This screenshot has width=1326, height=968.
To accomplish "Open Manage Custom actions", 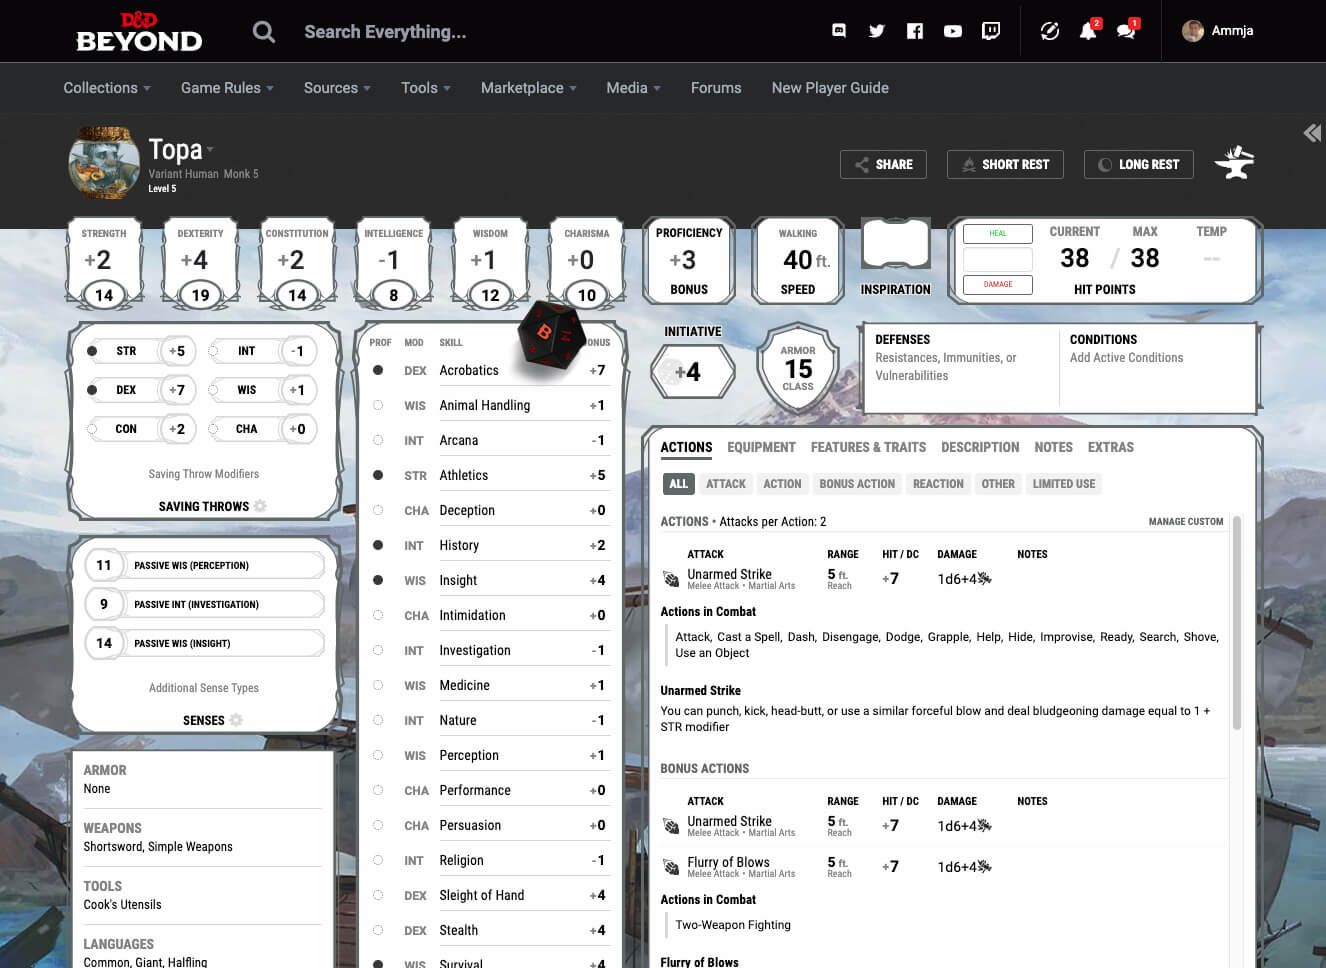I will (x=1186, y=521).
